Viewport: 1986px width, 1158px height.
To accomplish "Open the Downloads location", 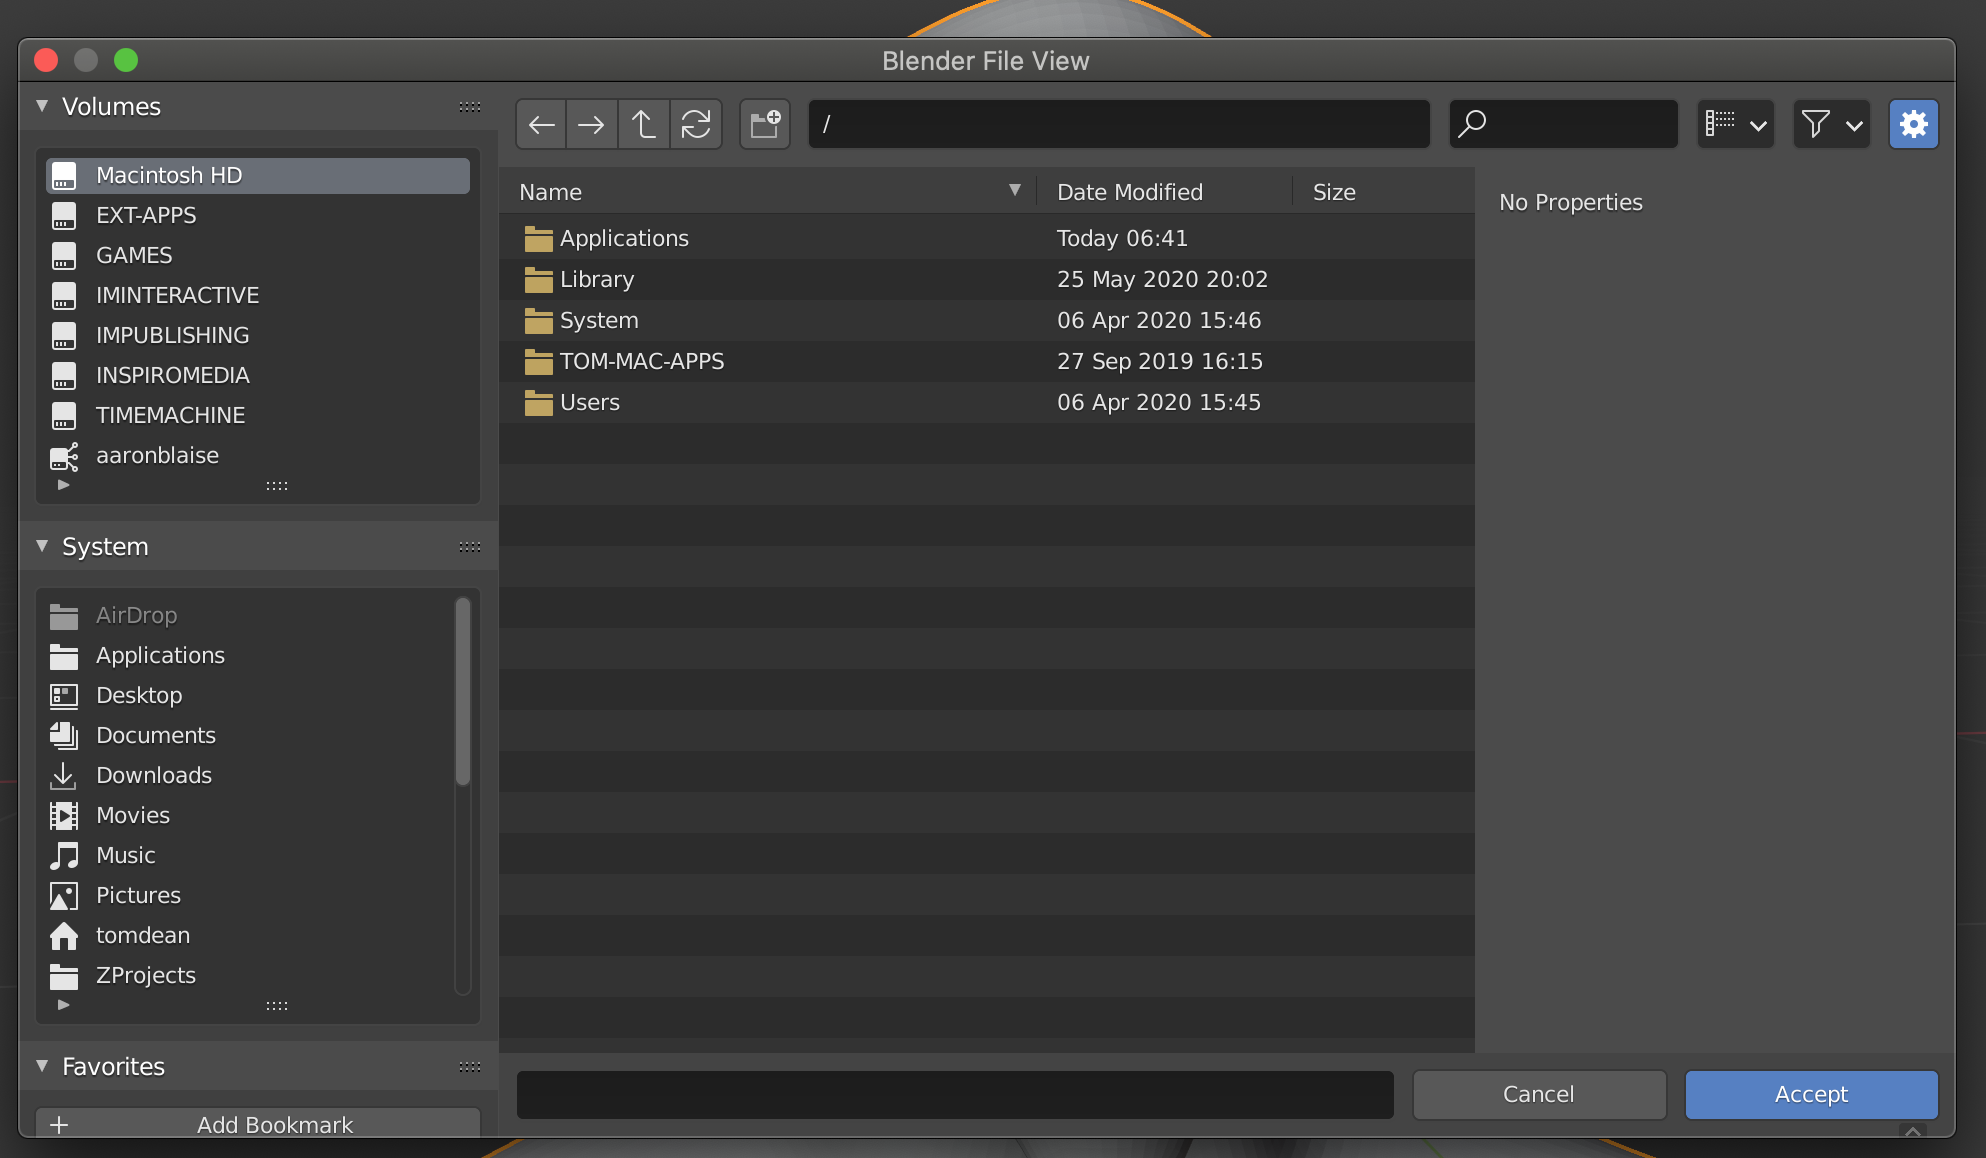I will click(x=250, y=775).
